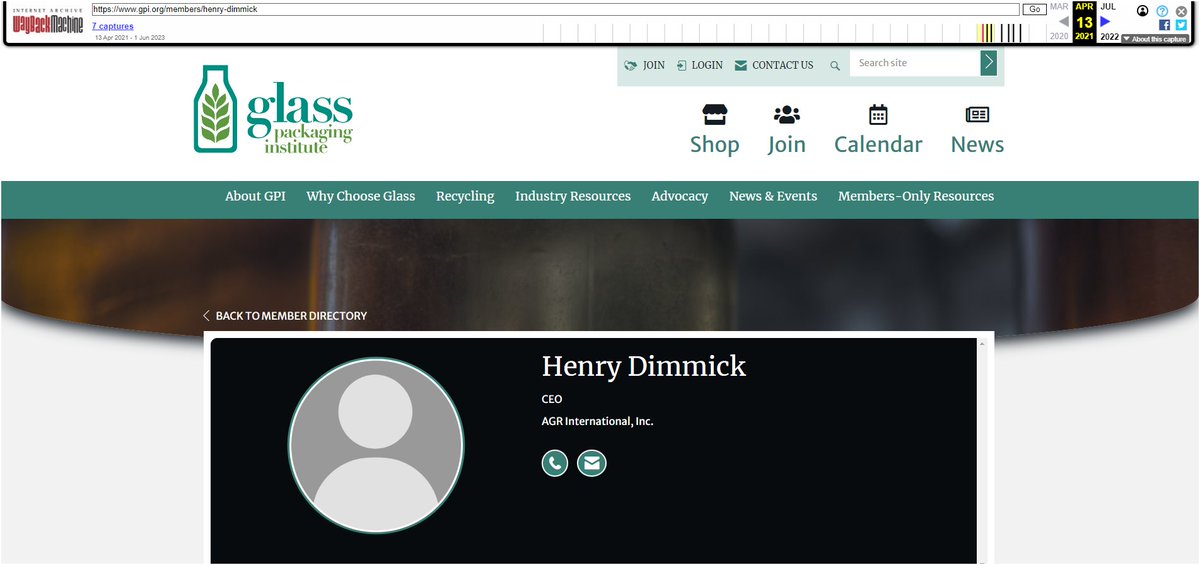This screenshot has height=565, width=1200.
Task: Close the Wayback Machine toolbar
Action: click(1181, 11)
